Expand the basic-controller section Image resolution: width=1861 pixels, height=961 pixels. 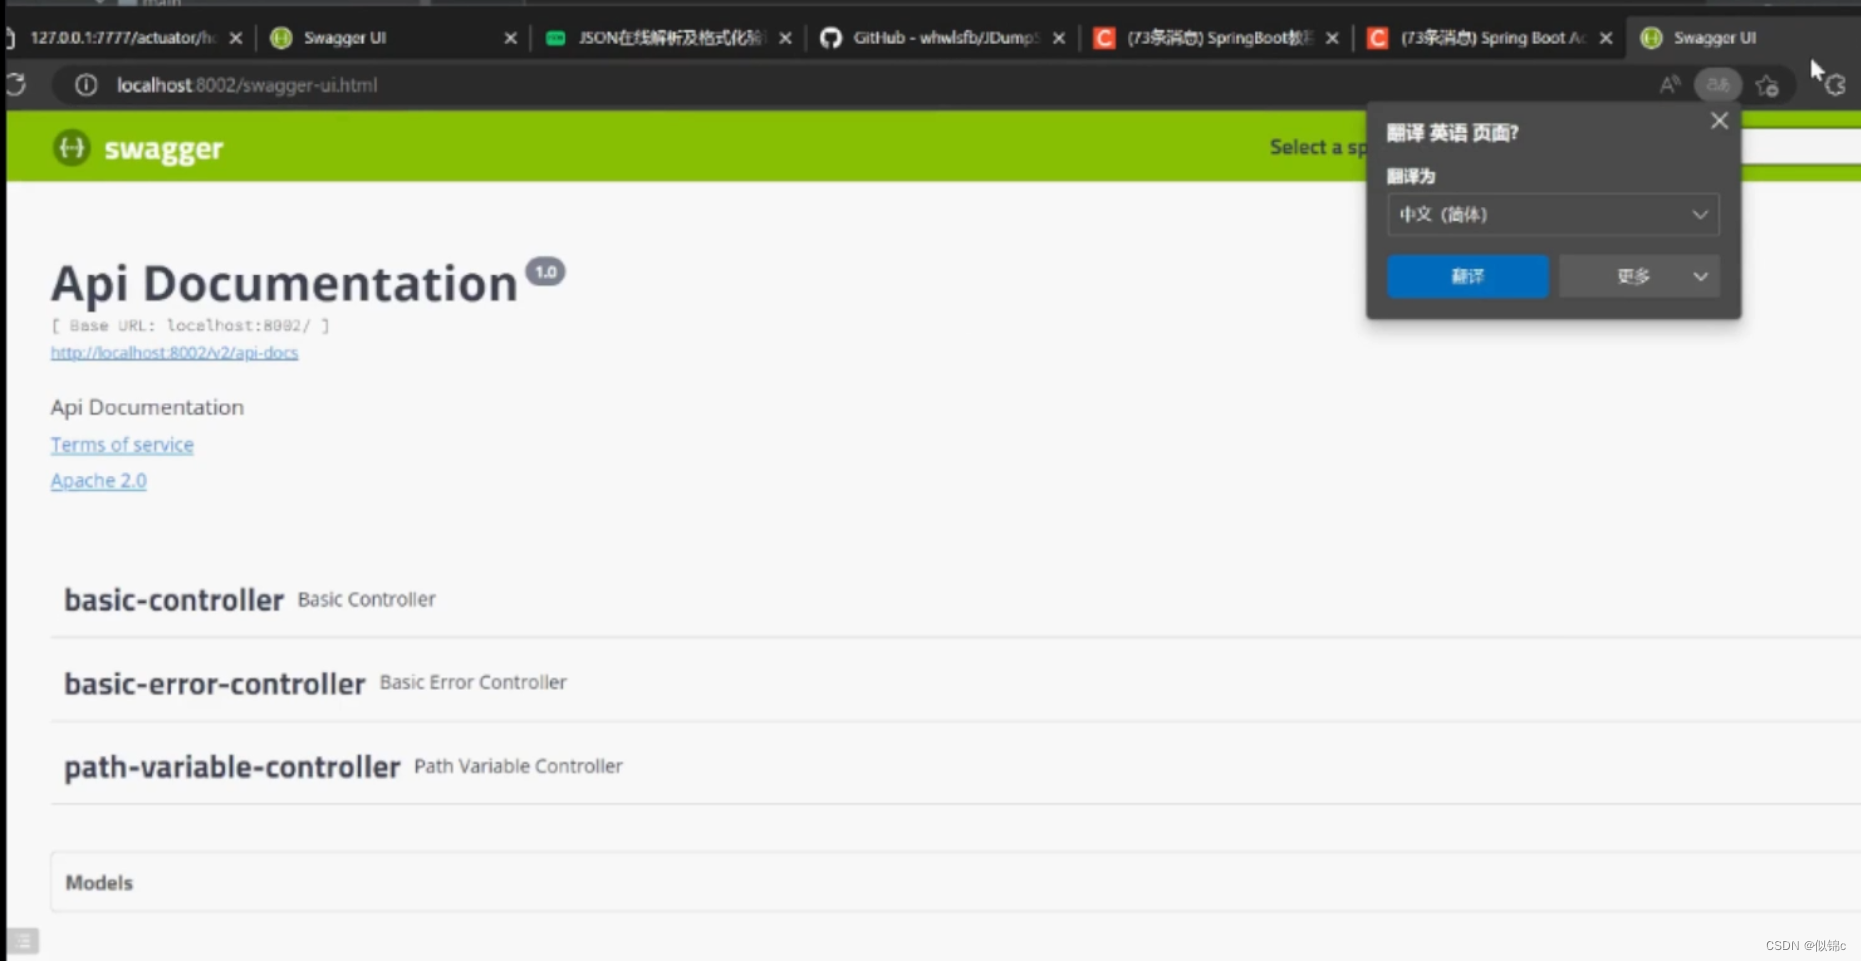pyautogui.click(x=955, y=599)
